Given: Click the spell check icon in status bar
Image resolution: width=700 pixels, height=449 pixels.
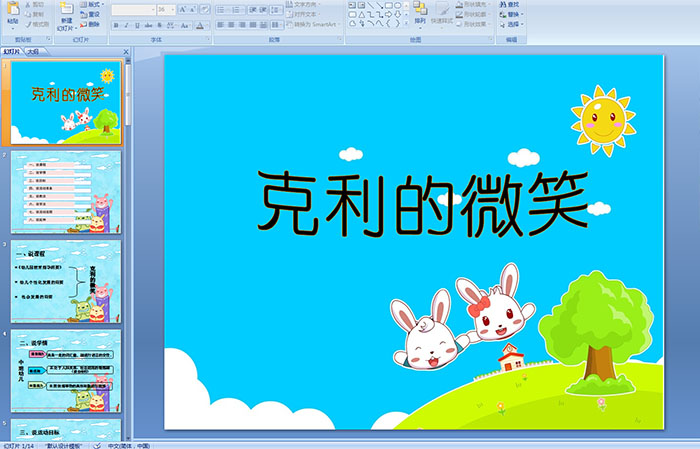Looking at the screenshot, I should 97,445.
